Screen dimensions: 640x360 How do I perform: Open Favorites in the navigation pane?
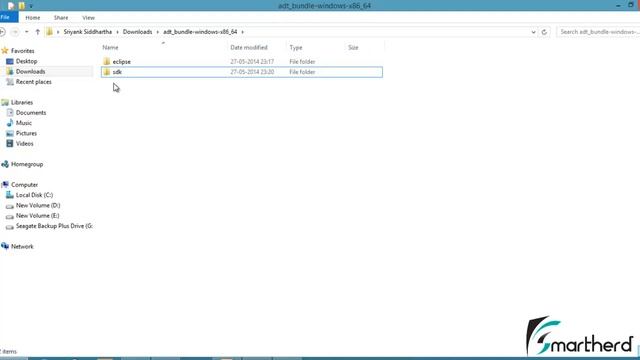22,51
